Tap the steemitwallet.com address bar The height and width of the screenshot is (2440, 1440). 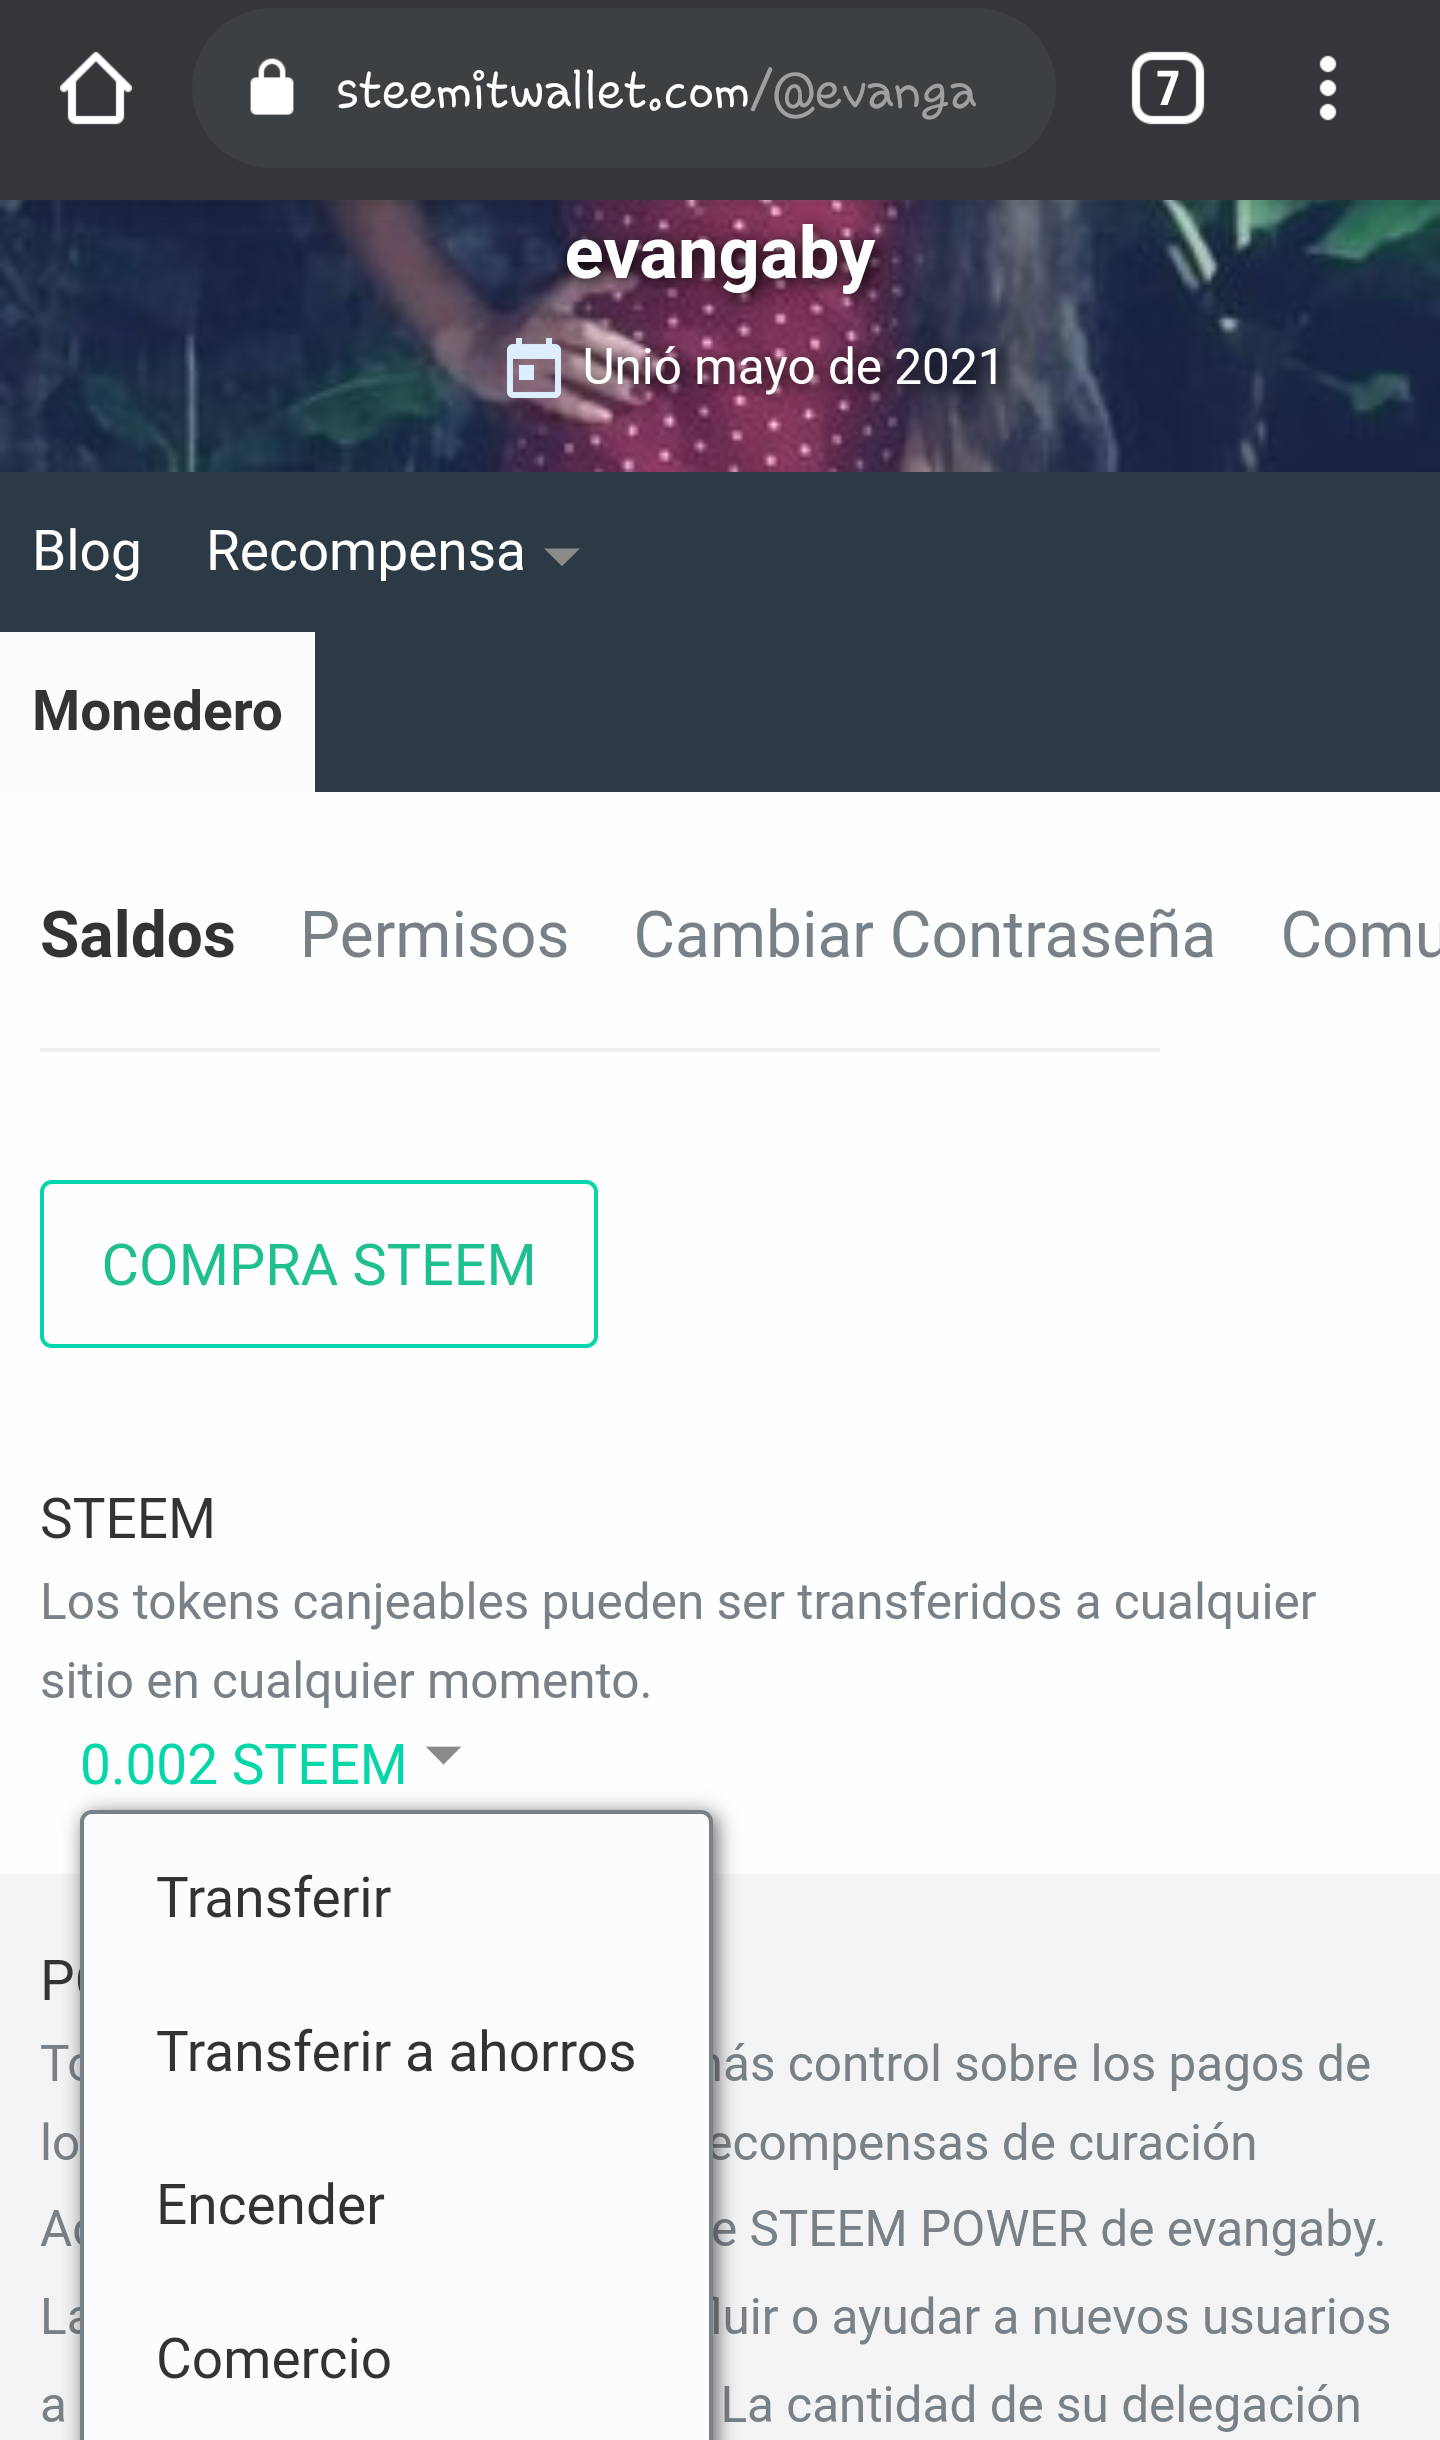click(x=623, y=89)
